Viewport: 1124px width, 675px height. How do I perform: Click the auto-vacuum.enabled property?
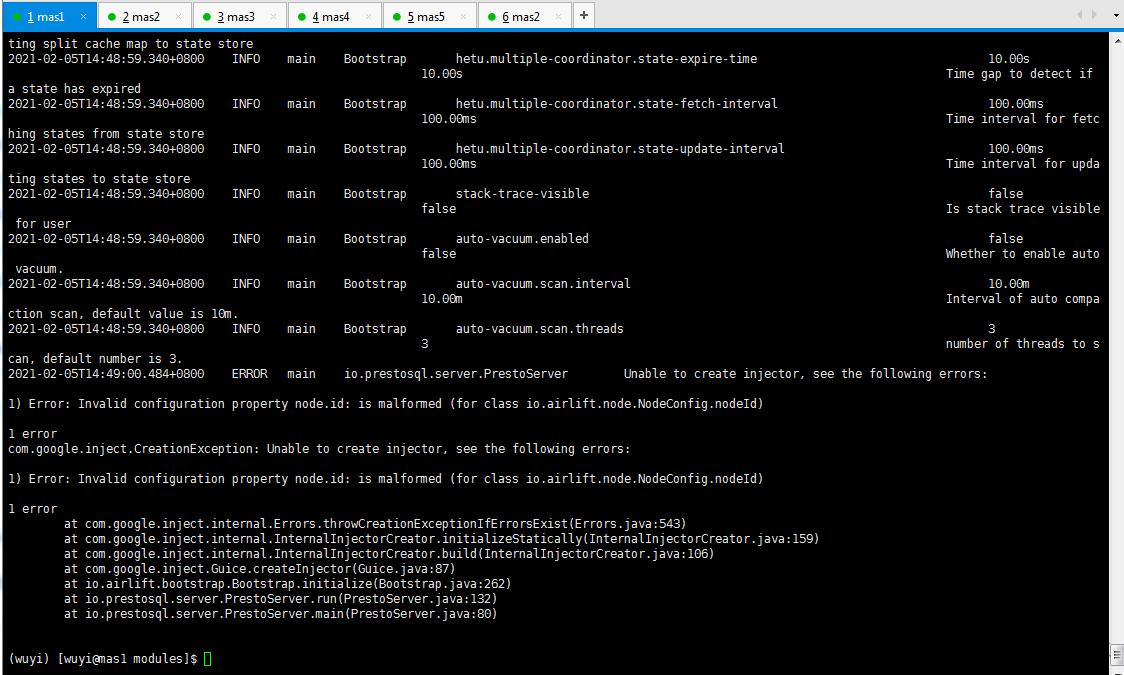pos(523,239)
